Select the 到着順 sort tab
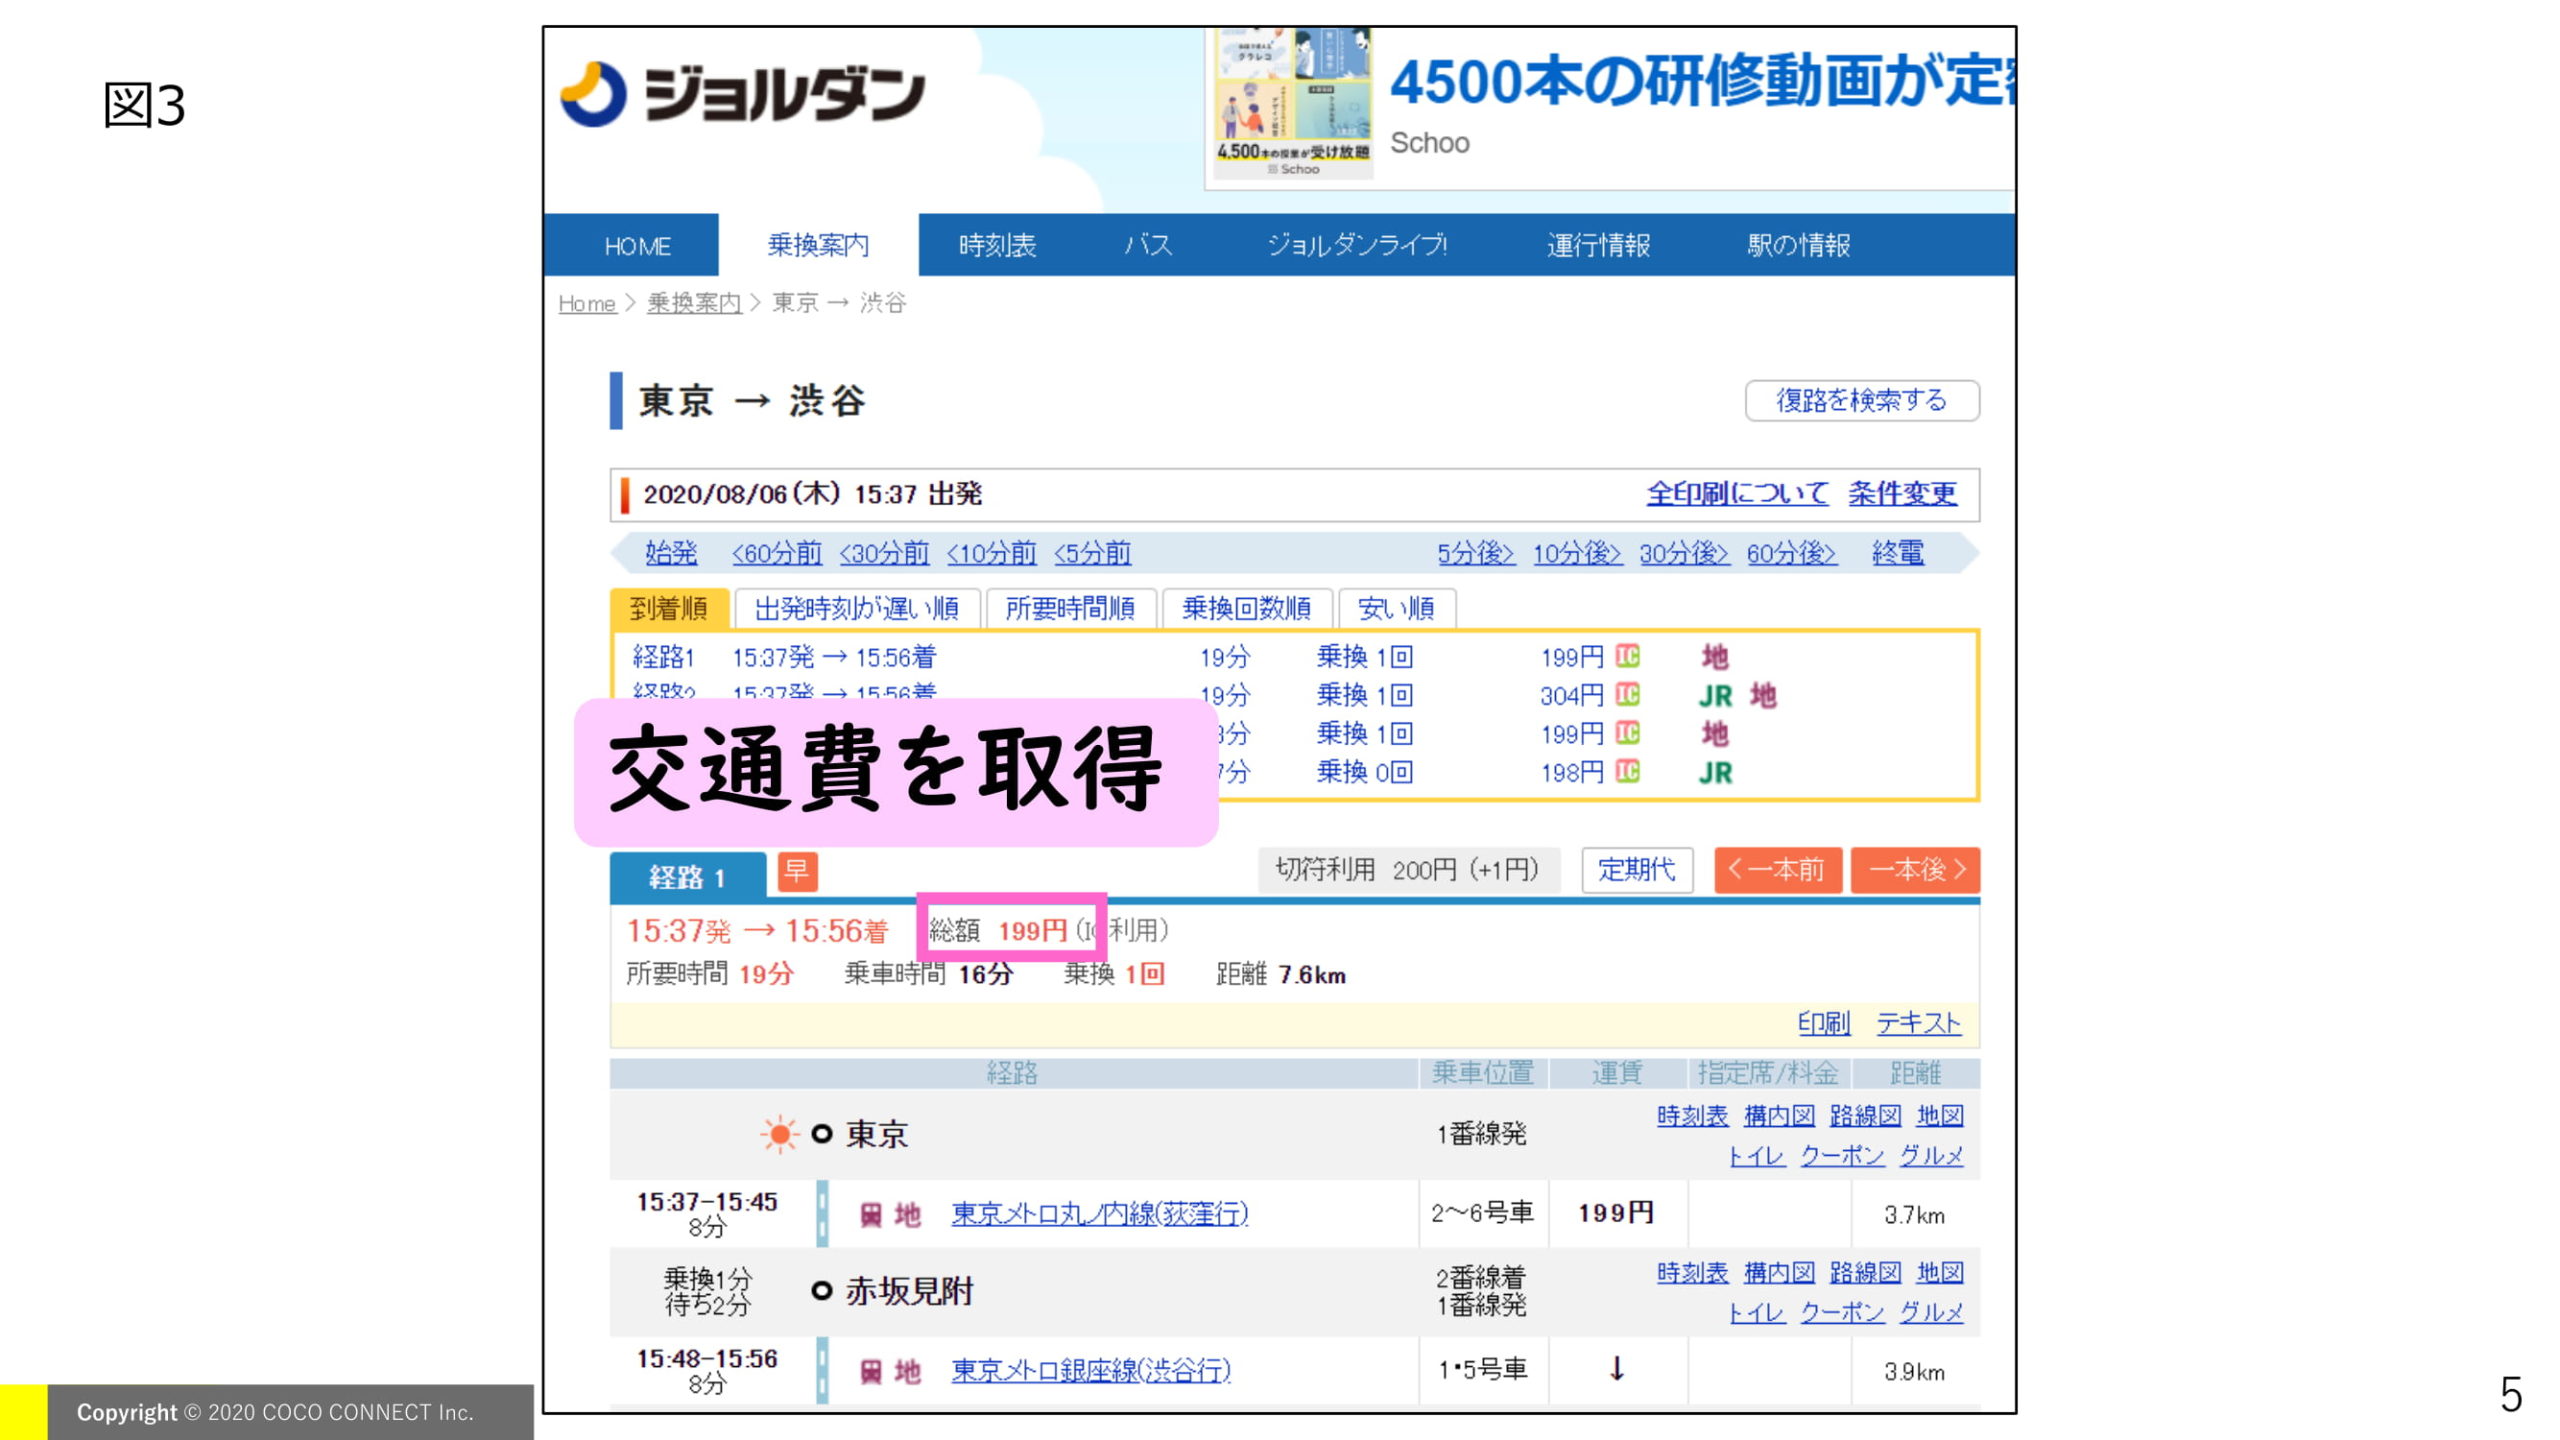This screenshot has width=2560, height=1440. point(669,608)
